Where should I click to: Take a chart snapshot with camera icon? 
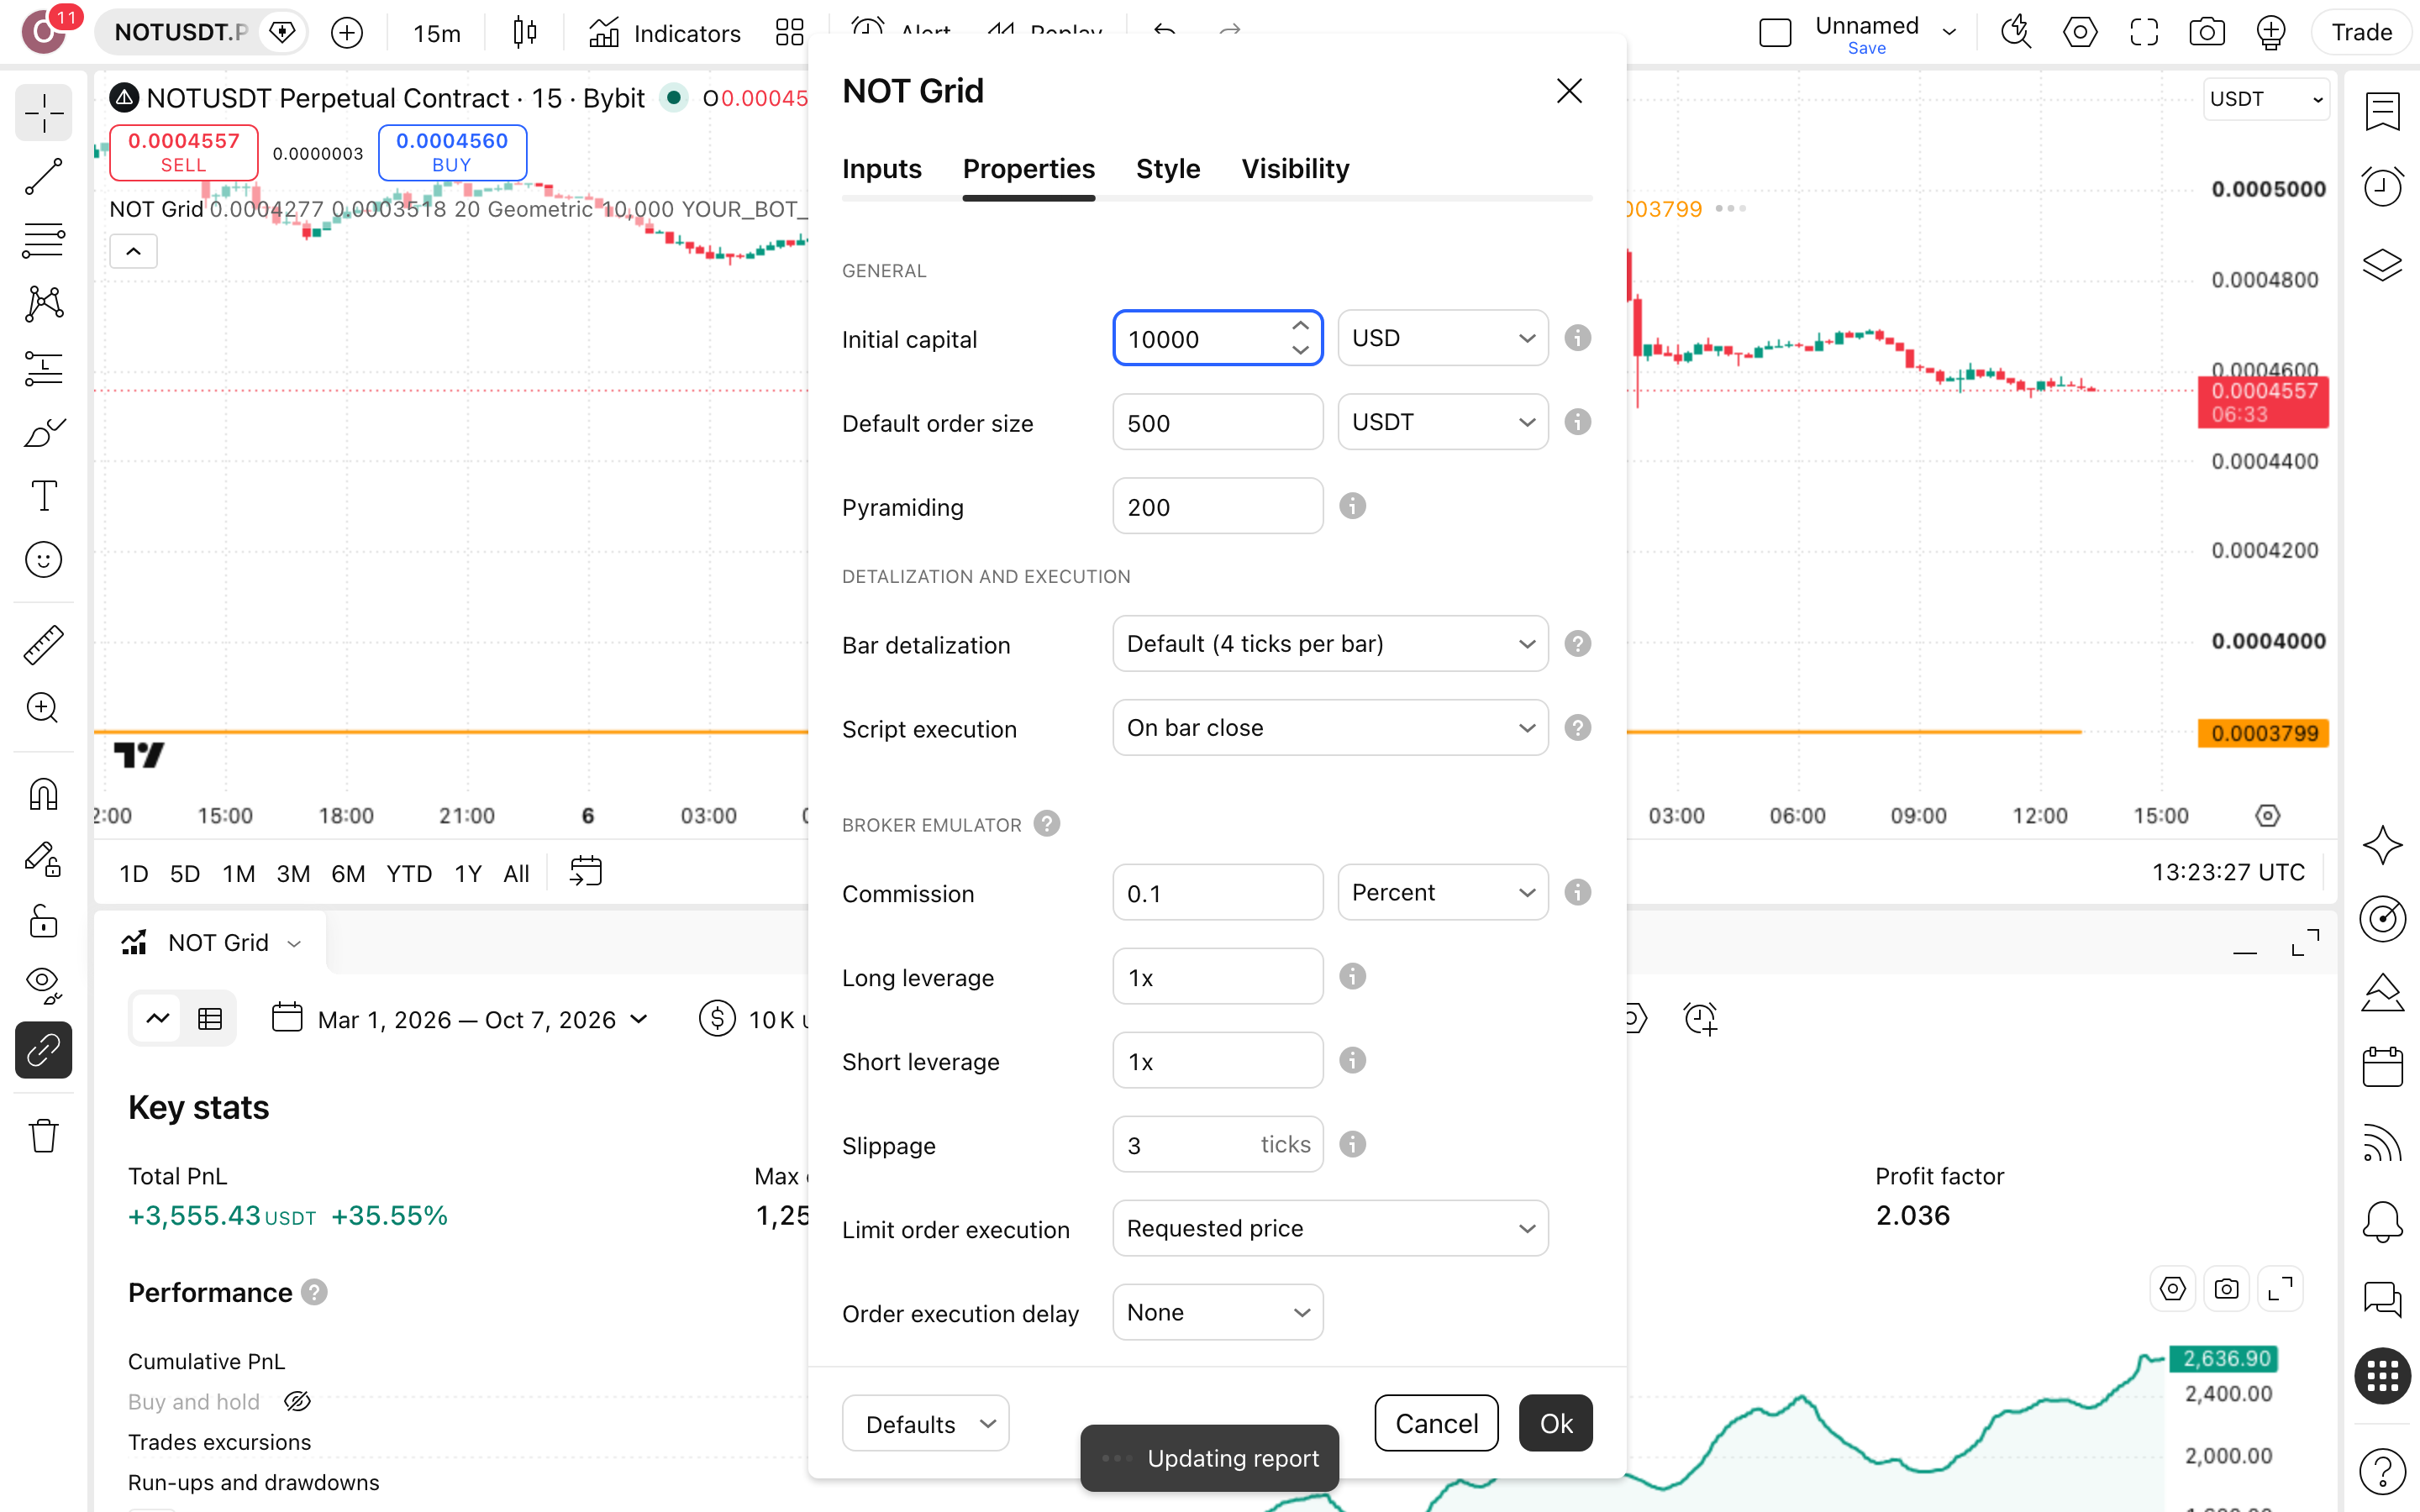point(2206,33)
